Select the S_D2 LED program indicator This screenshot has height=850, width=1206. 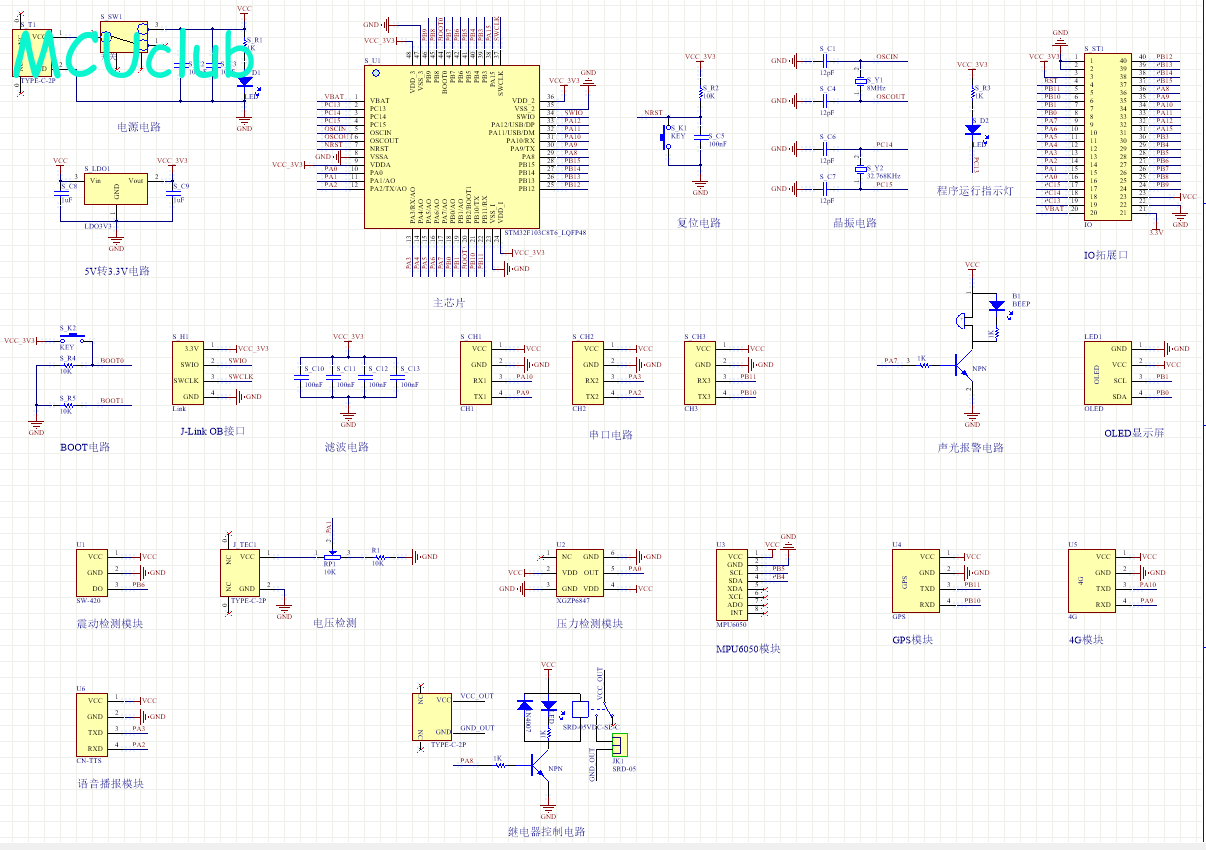pos(972,129)
